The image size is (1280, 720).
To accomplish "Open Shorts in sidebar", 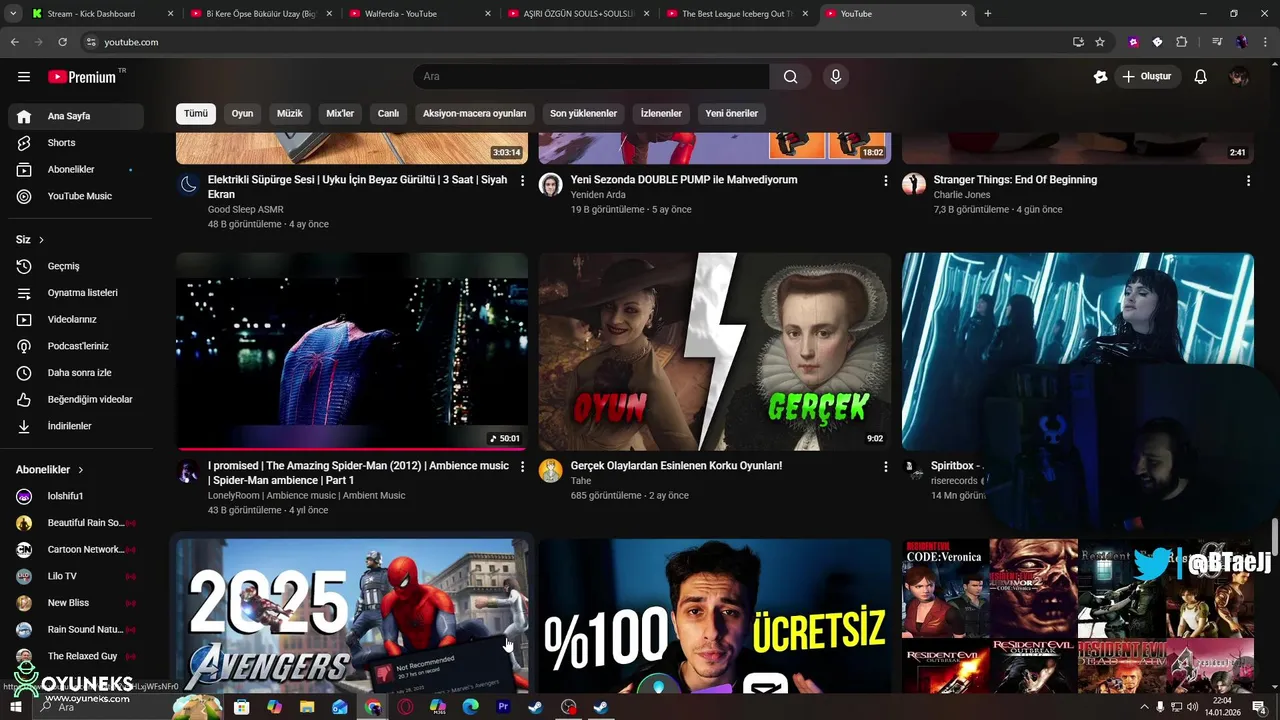I will tap(76, 143).
